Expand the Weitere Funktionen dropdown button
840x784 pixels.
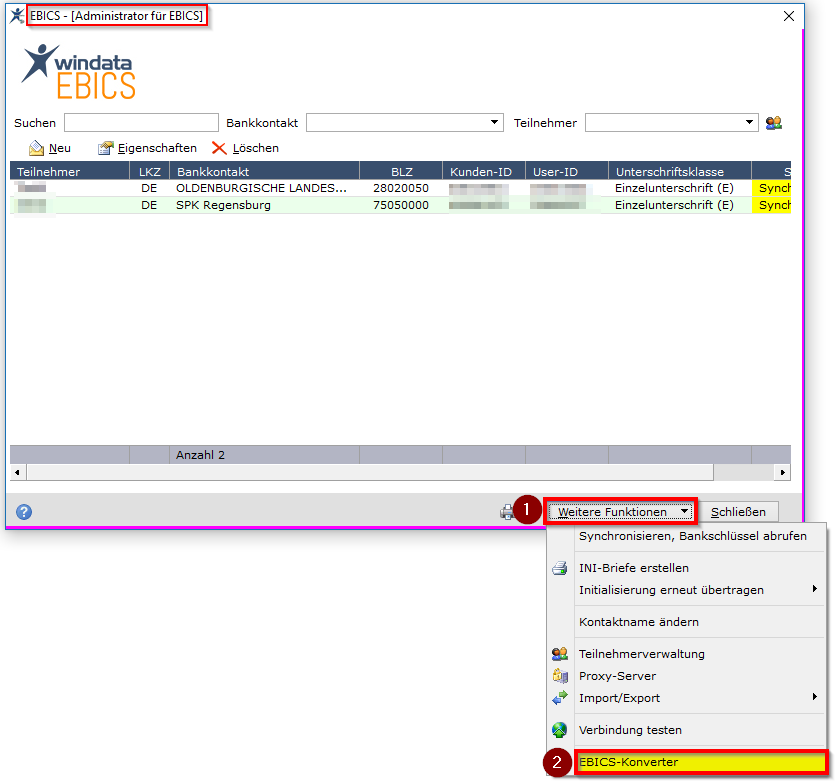[620, 512]
